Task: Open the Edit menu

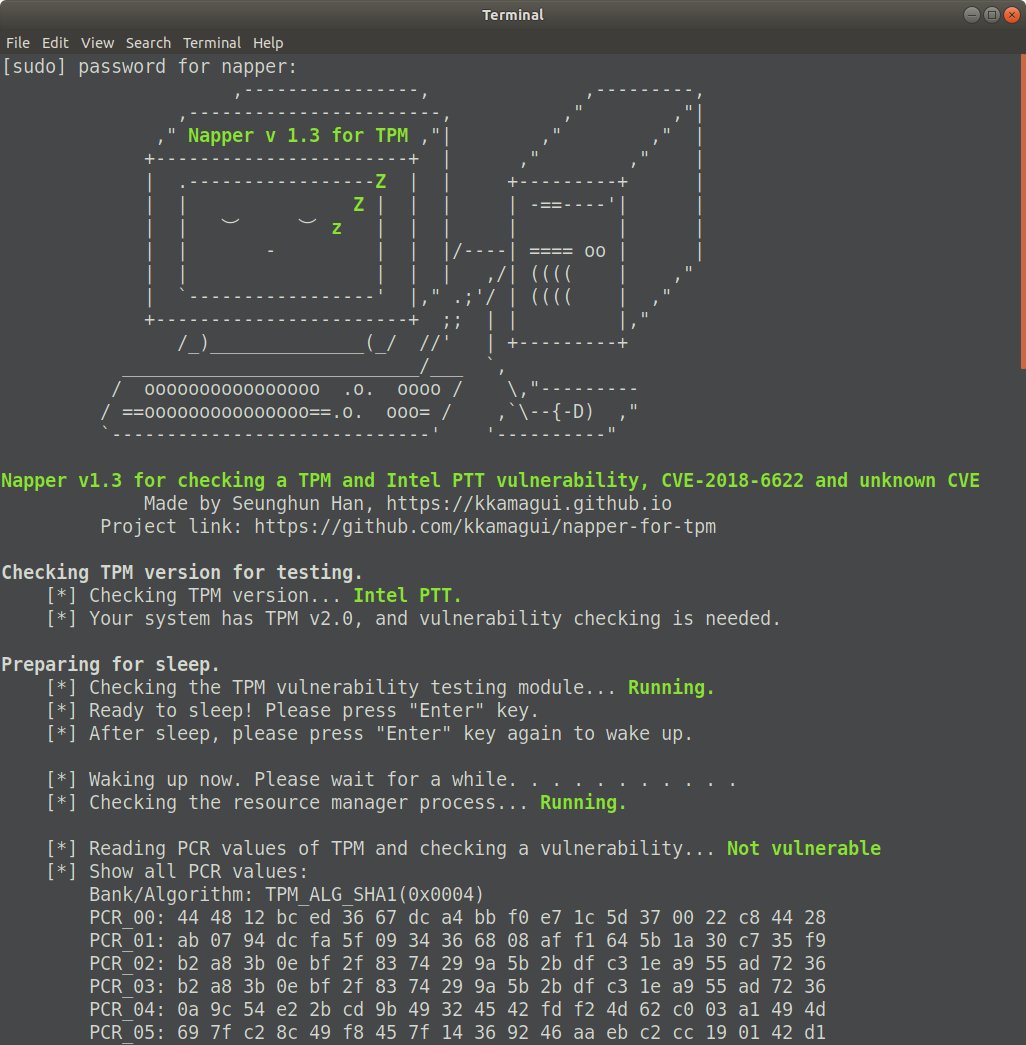Action: (55, 43)
